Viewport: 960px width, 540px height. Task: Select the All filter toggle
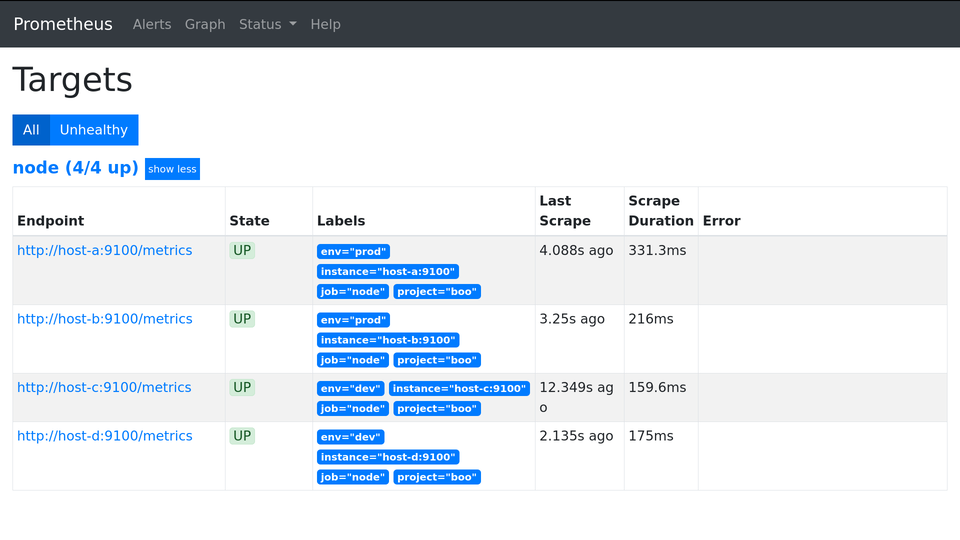tap(31, 130)
